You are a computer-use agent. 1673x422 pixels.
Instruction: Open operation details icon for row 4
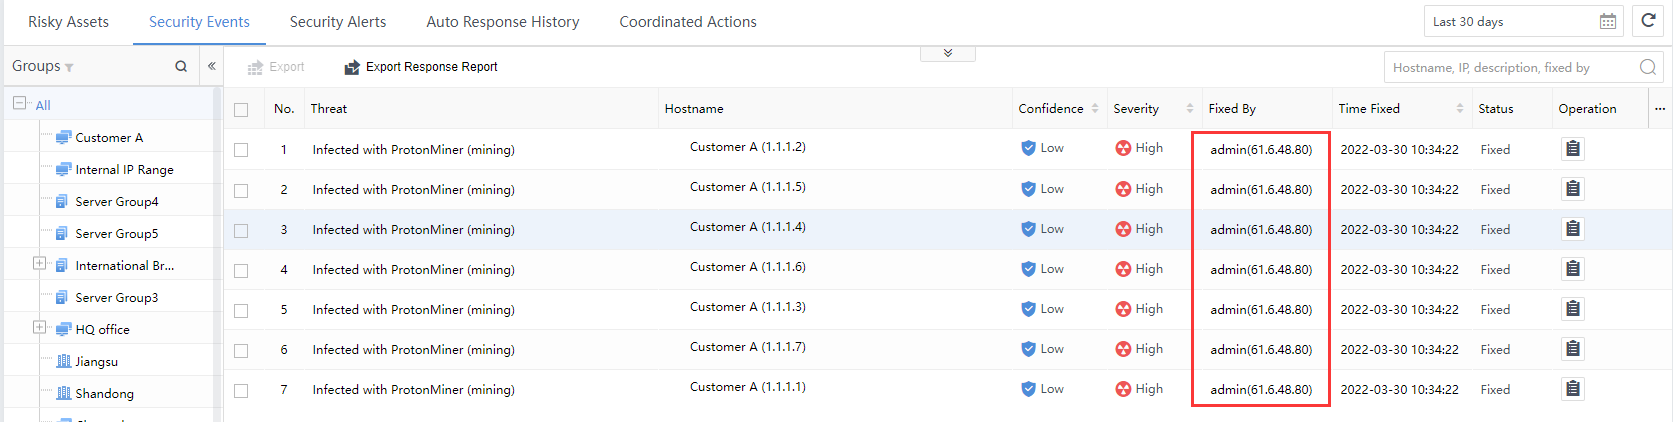tap(1573, 269)
